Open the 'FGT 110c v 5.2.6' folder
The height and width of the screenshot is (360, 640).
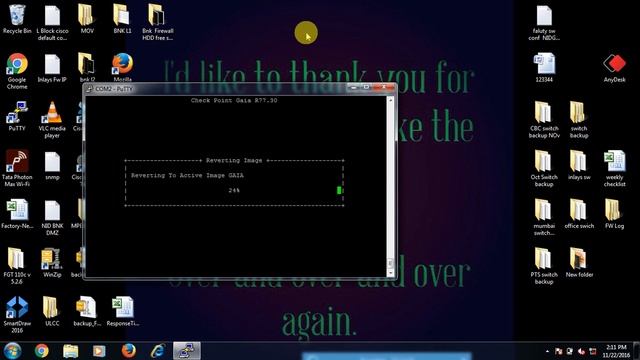click(x=17, y=266)
